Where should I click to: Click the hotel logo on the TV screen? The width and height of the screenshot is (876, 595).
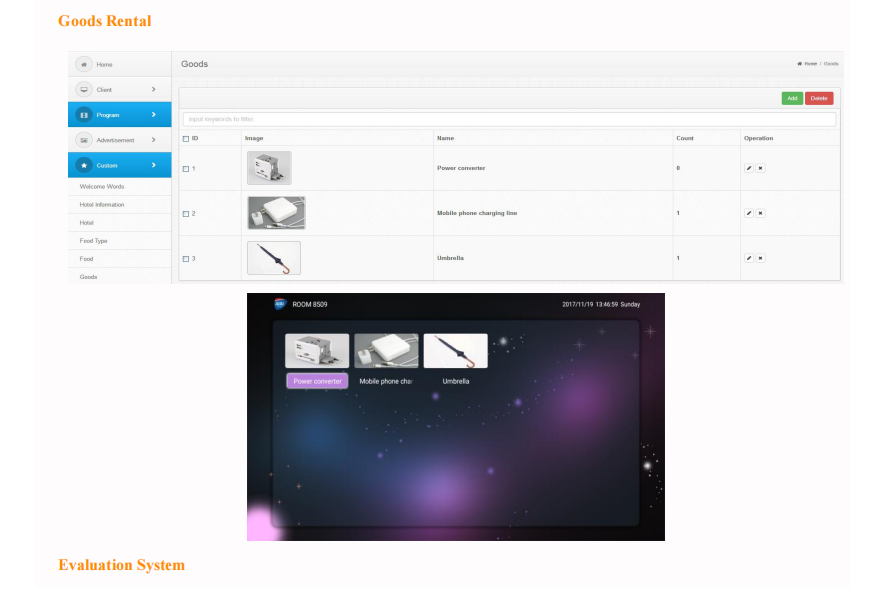tap(280, 304)
